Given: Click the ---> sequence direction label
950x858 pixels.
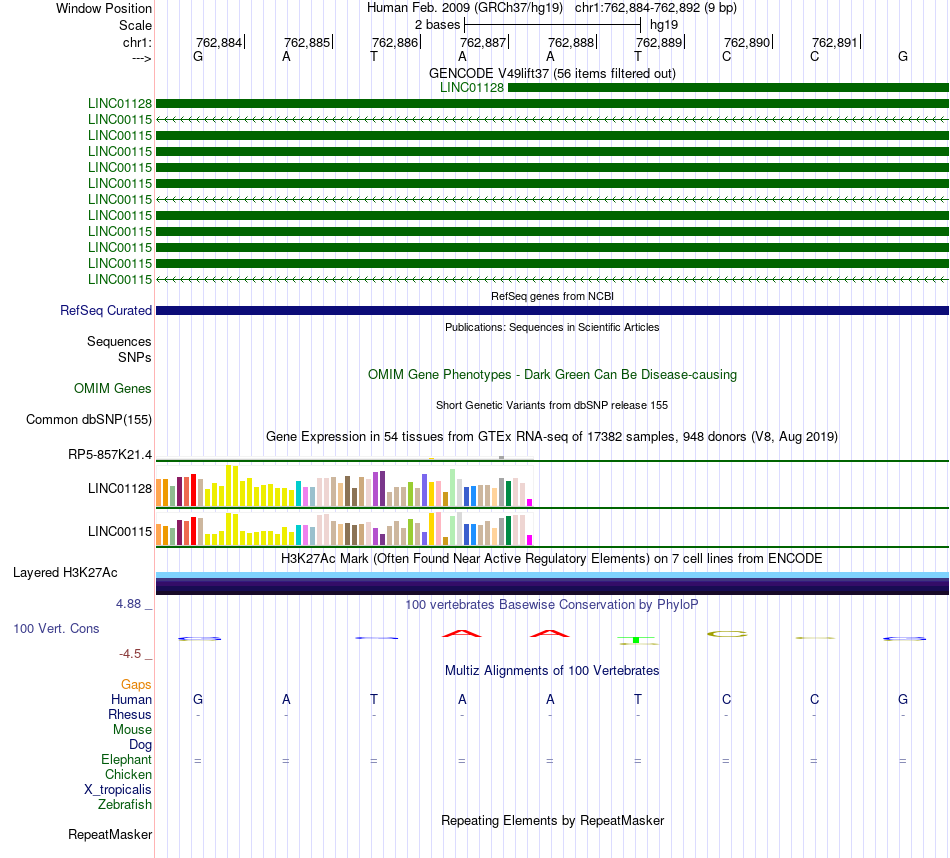Looking at the screenshot, I should pos(141,58).
